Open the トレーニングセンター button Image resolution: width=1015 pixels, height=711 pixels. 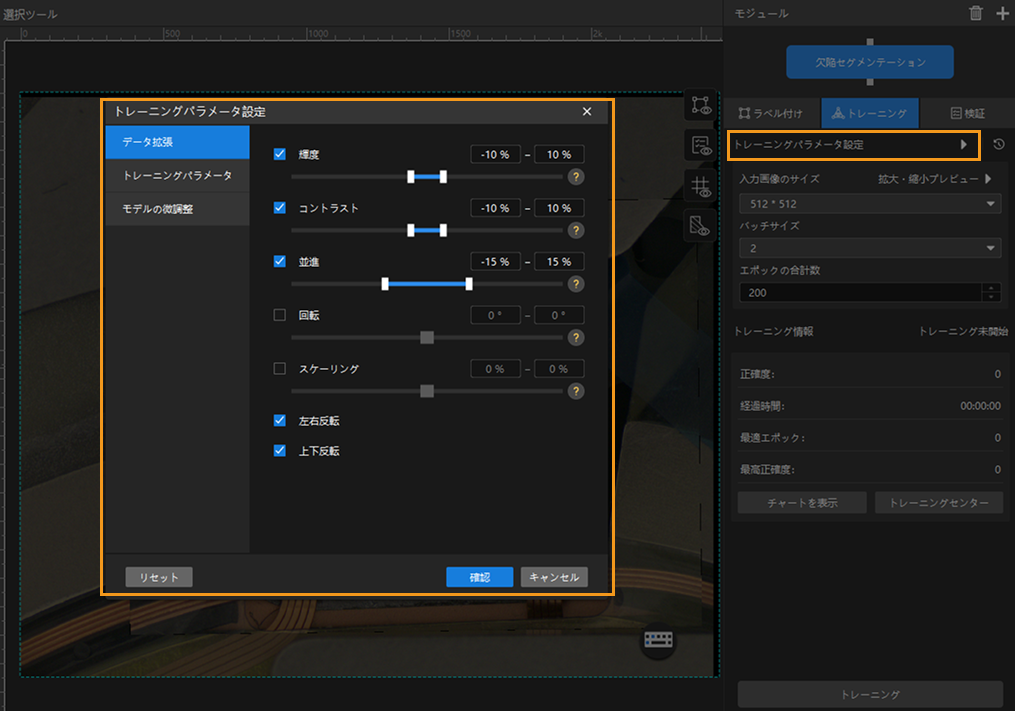click(x=939, y=502)
